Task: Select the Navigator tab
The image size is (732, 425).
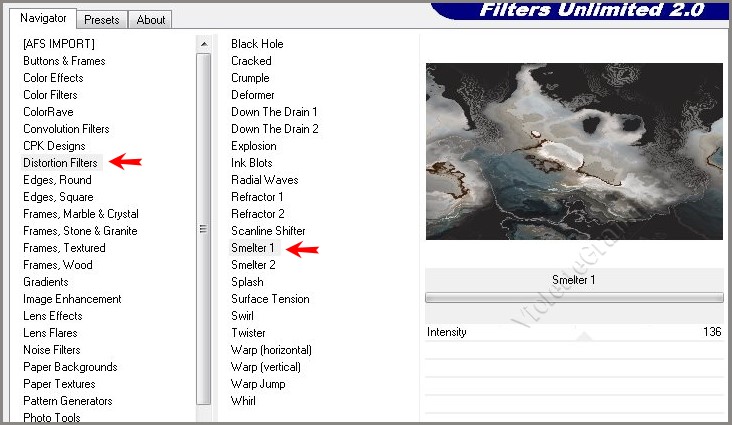Action: pyautogui.click(x=44, y=18)
